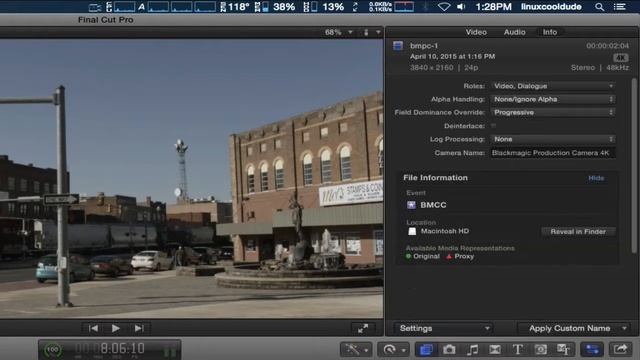
Task: Open Alpha Handling dropdown
Action: tap(553, 99)
